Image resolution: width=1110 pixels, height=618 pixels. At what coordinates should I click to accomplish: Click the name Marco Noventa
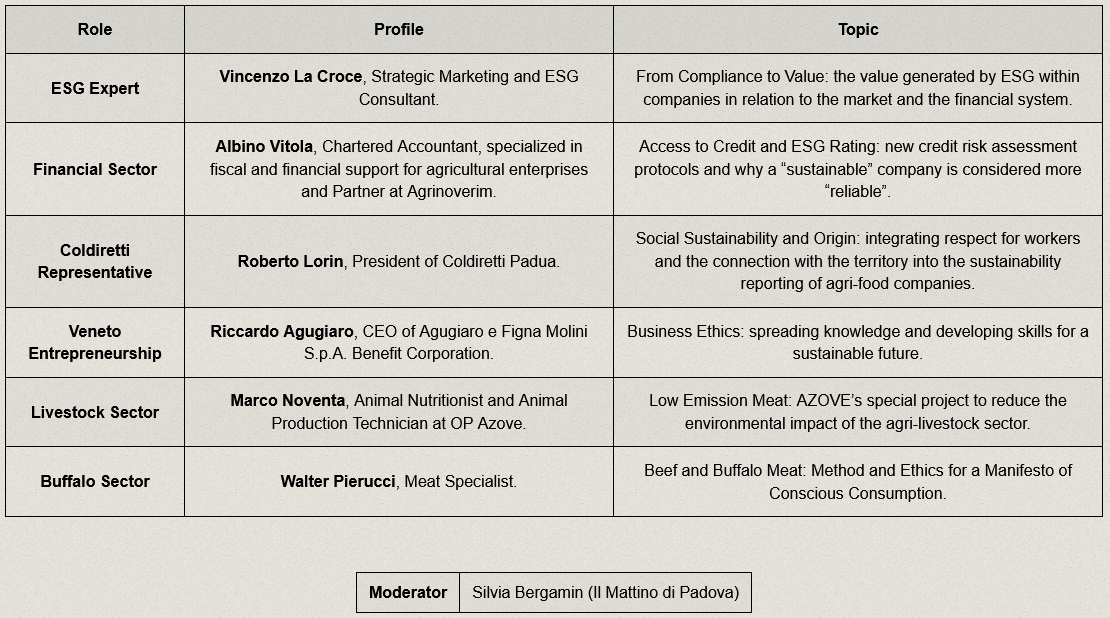click(287, 401)
